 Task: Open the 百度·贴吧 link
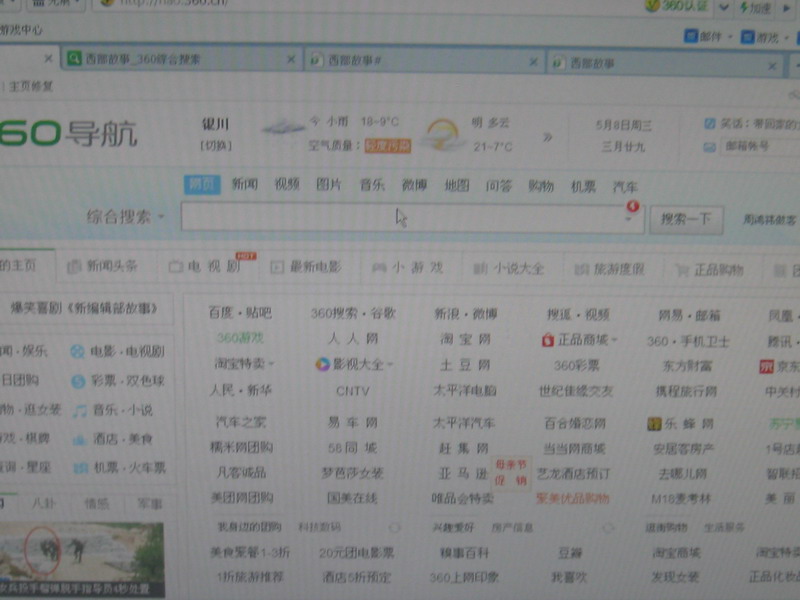coord(240,312)
